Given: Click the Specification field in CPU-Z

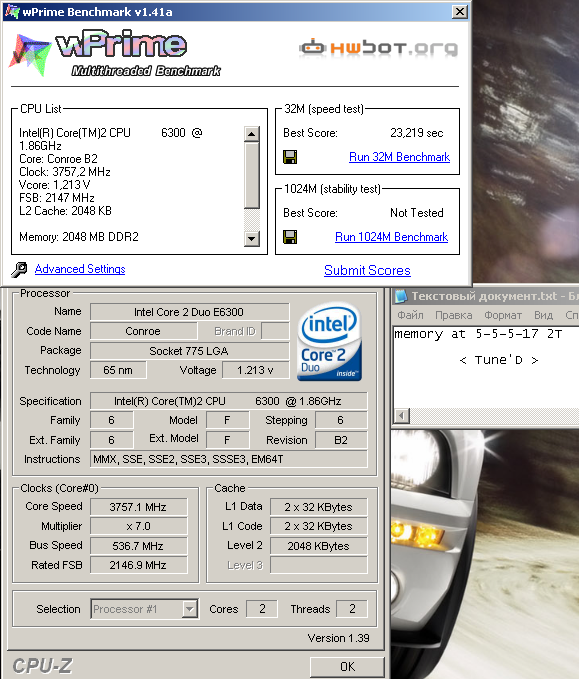Looking at the screenshot, I should pos(228,401).
